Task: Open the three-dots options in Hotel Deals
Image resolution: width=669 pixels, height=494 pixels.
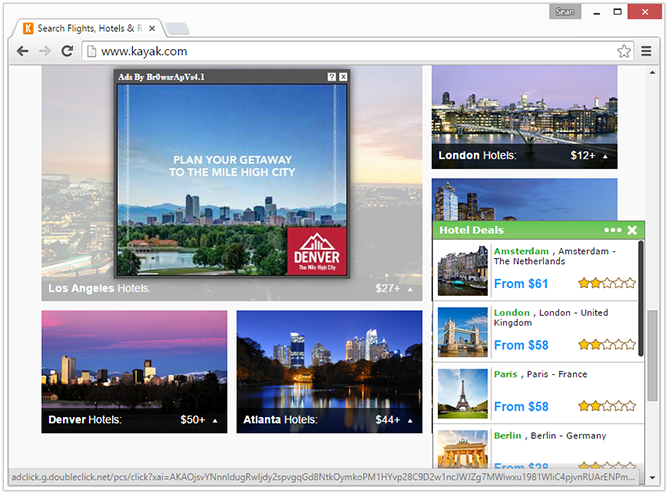Action: pyautogui.click(x=612, y=230)
